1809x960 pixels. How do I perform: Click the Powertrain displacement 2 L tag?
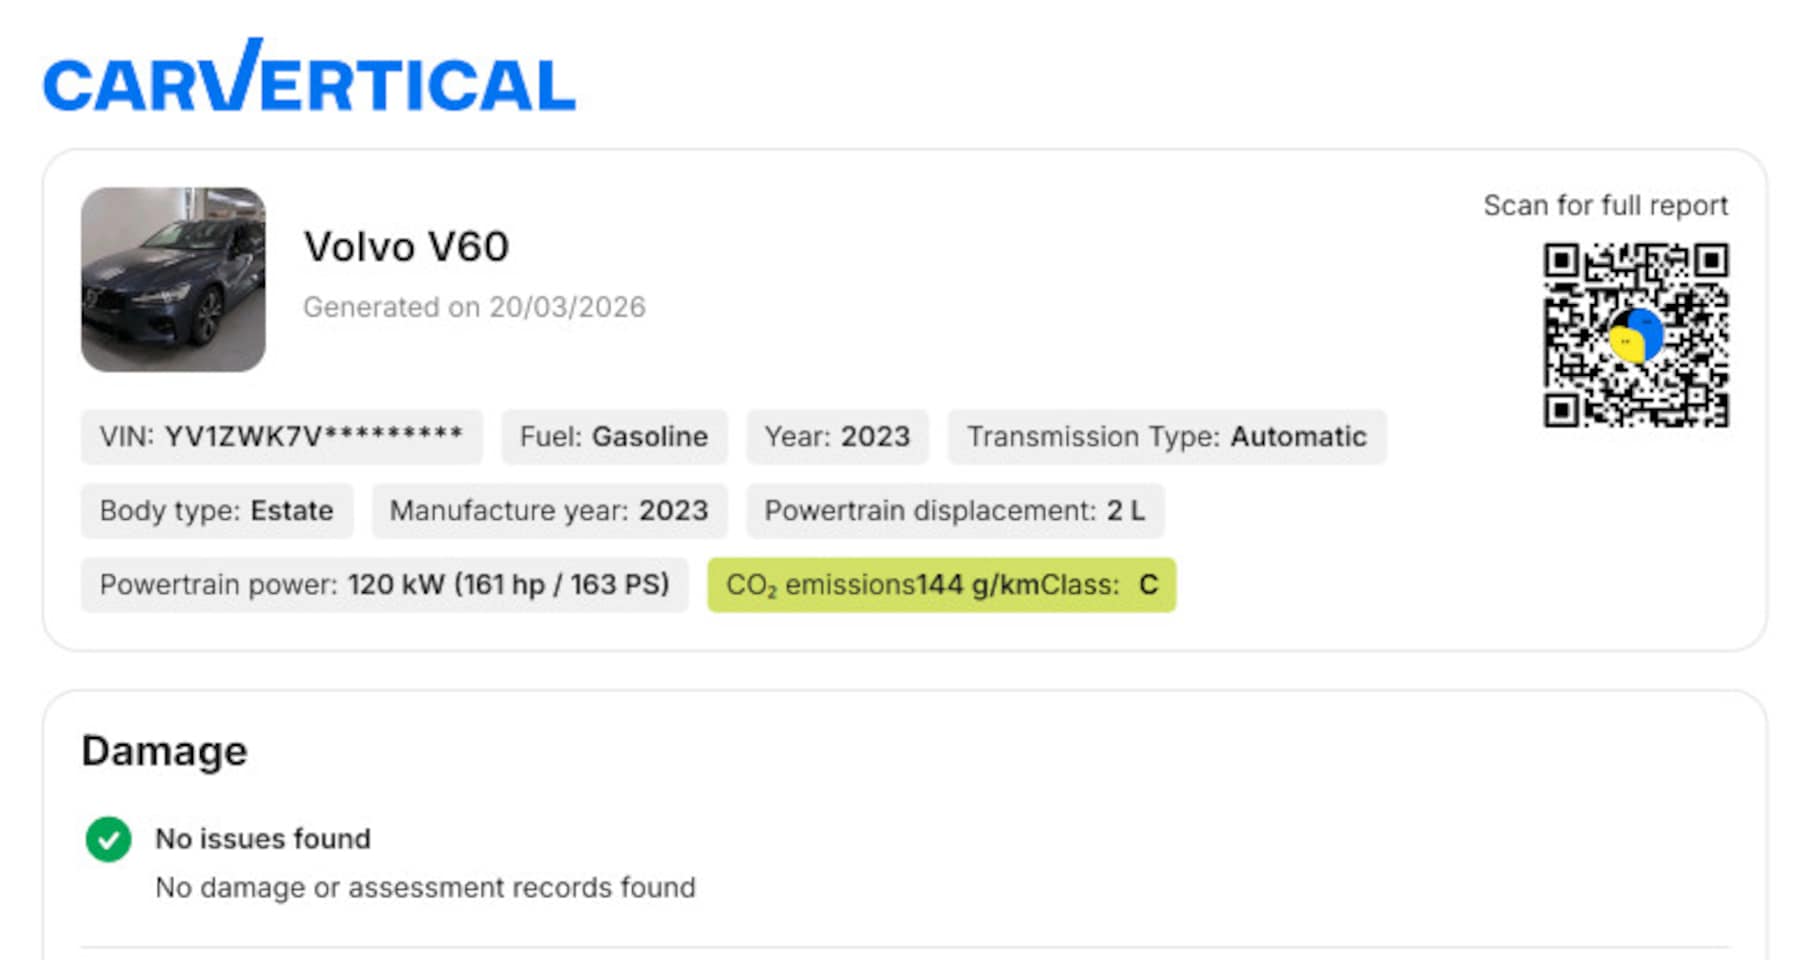pos(954,511)
